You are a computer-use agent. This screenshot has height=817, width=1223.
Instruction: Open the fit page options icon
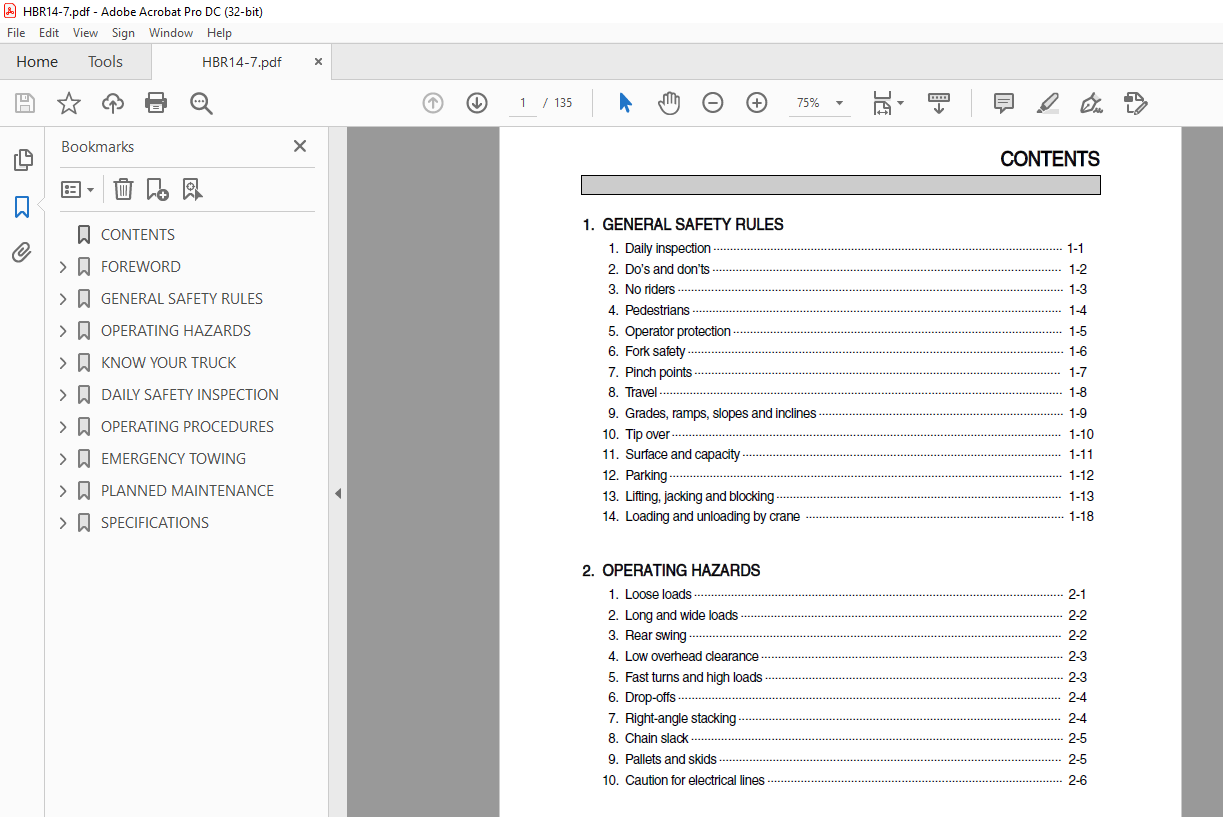887,103
